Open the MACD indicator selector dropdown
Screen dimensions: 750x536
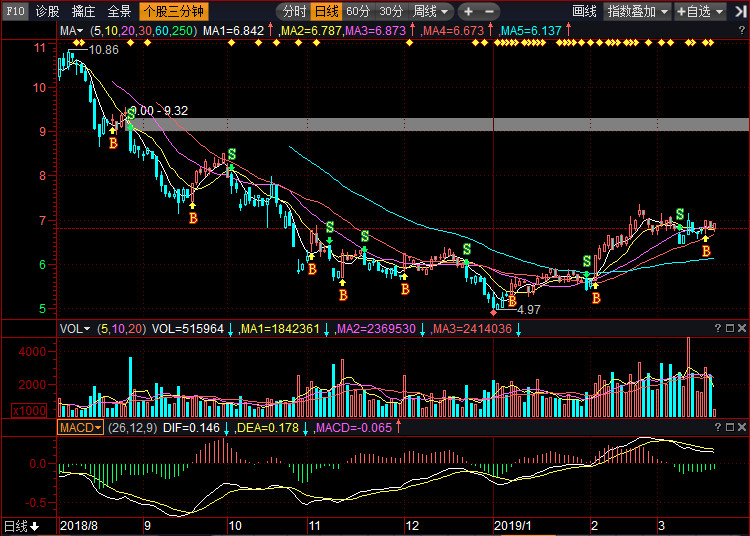tap(80, 427)
